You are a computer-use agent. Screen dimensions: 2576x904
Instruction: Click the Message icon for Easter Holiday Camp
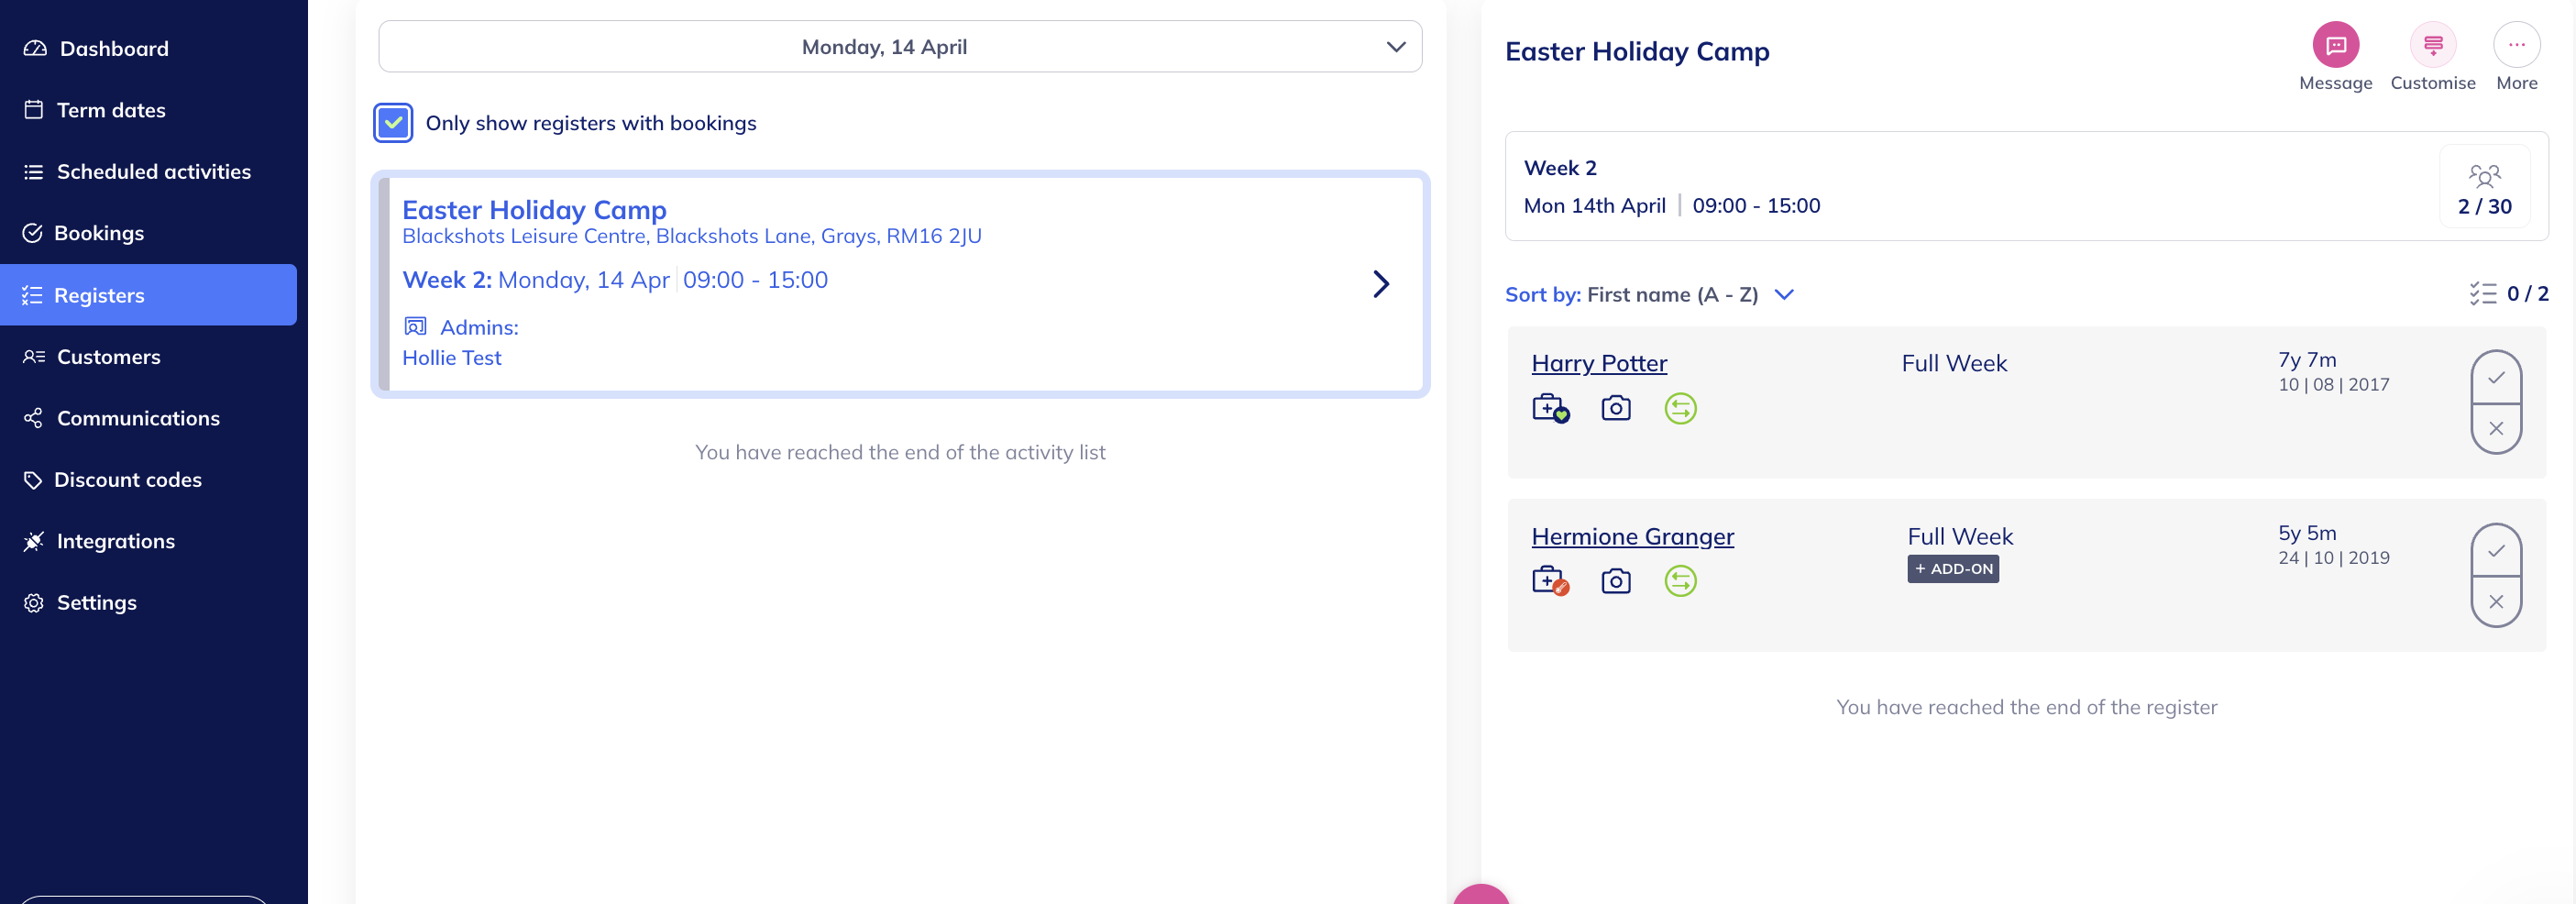[x=2335, y=46]
